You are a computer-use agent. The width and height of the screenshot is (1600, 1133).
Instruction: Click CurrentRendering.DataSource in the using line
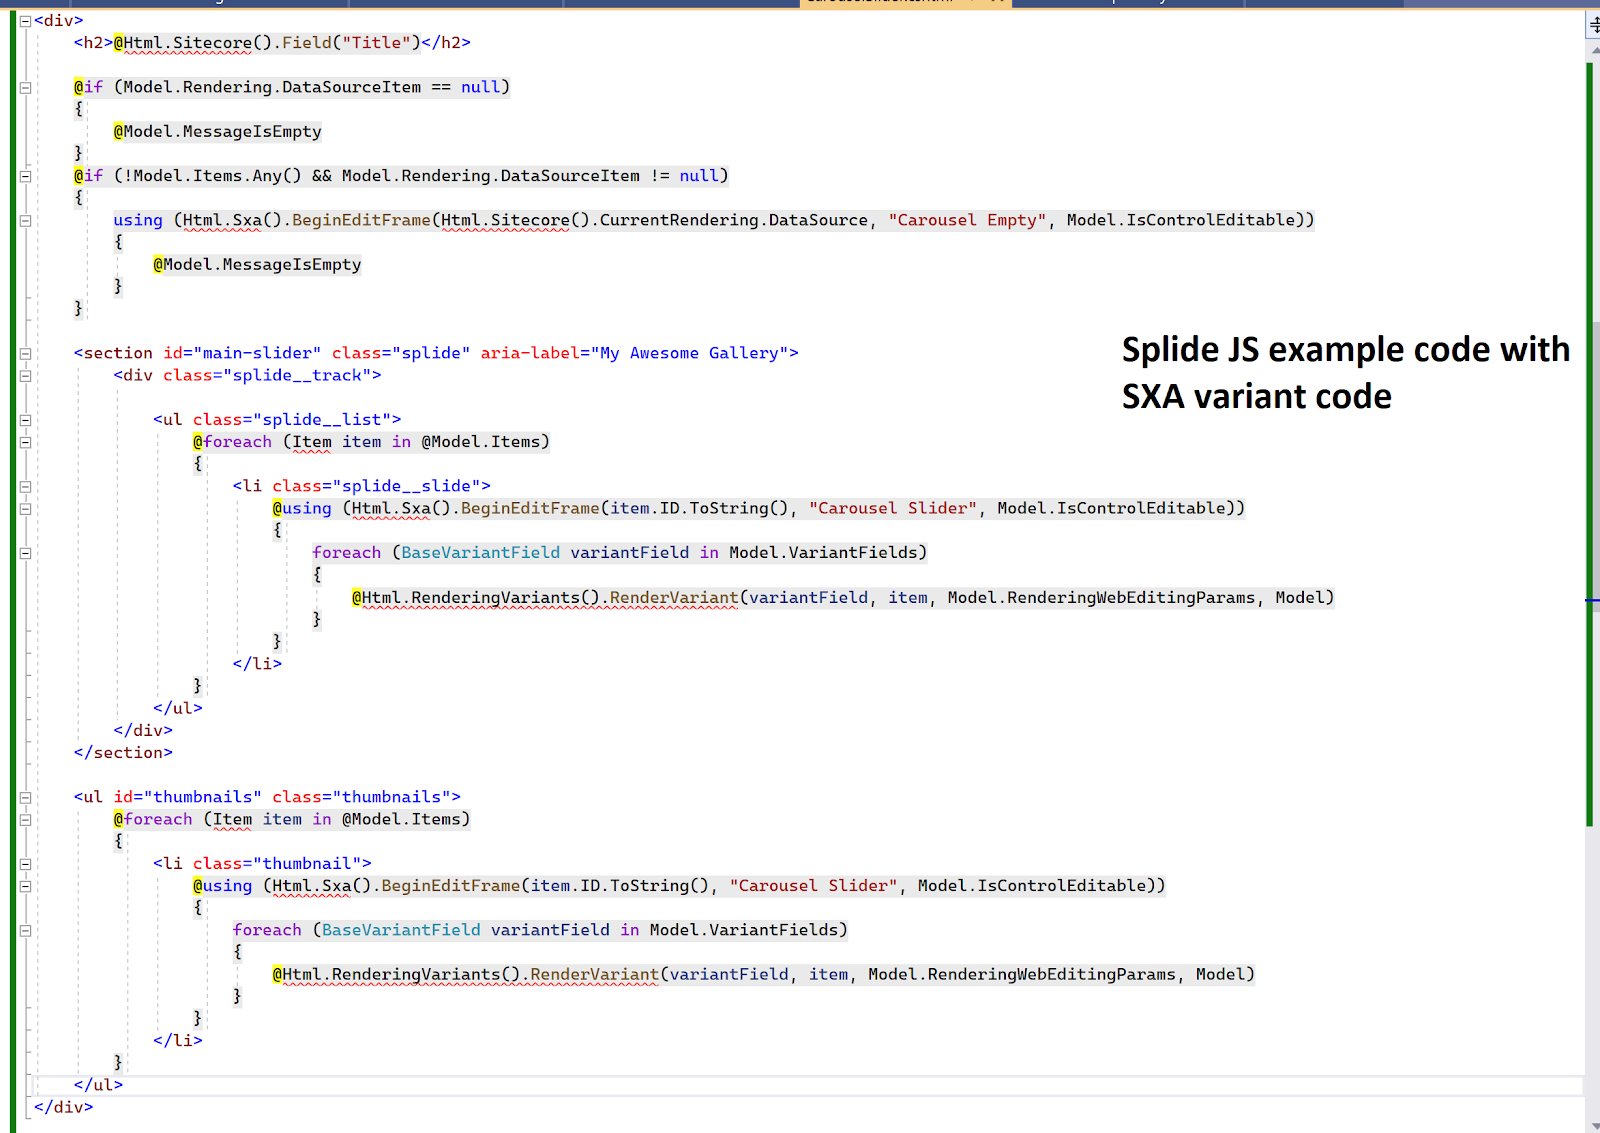[x=733, y=220]
